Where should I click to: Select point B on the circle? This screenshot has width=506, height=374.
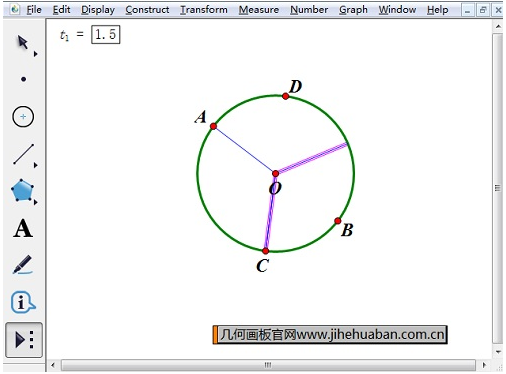(338, 221)
